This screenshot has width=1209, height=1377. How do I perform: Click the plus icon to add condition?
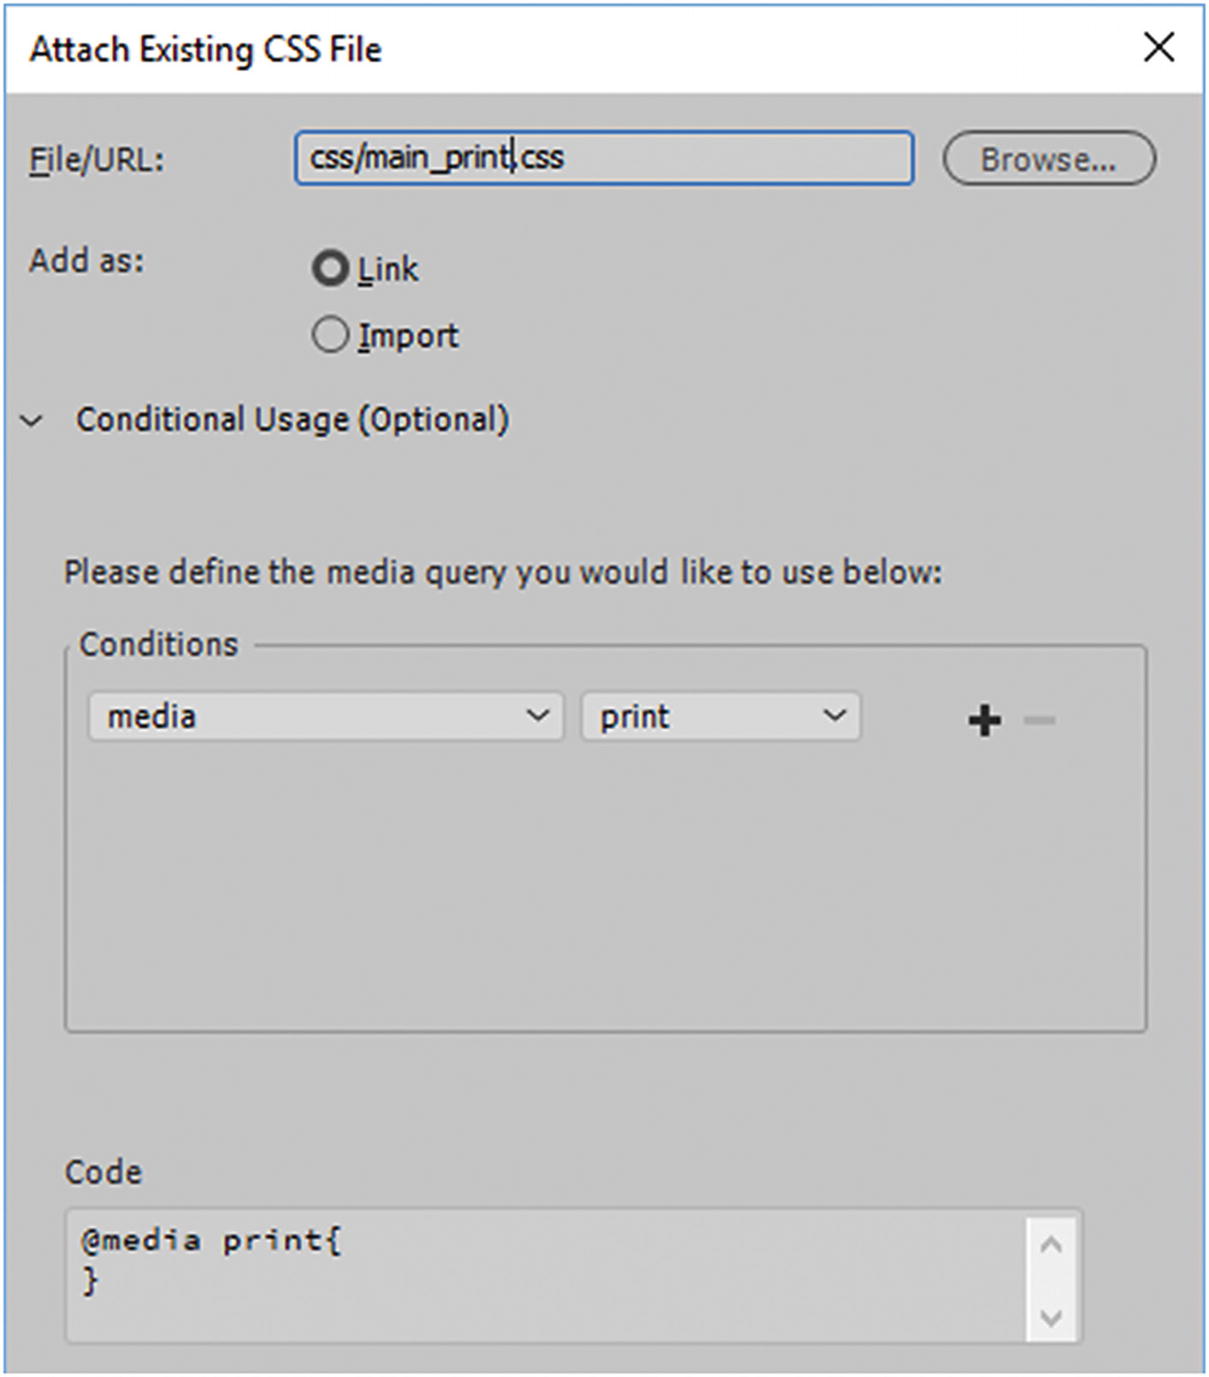[984, 720]
